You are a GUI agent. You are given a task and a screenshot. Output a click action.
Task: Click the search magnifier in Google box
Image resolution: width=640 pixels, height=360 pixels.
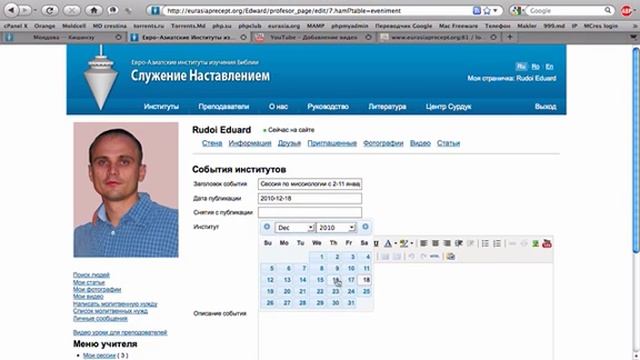click(608, 10)
